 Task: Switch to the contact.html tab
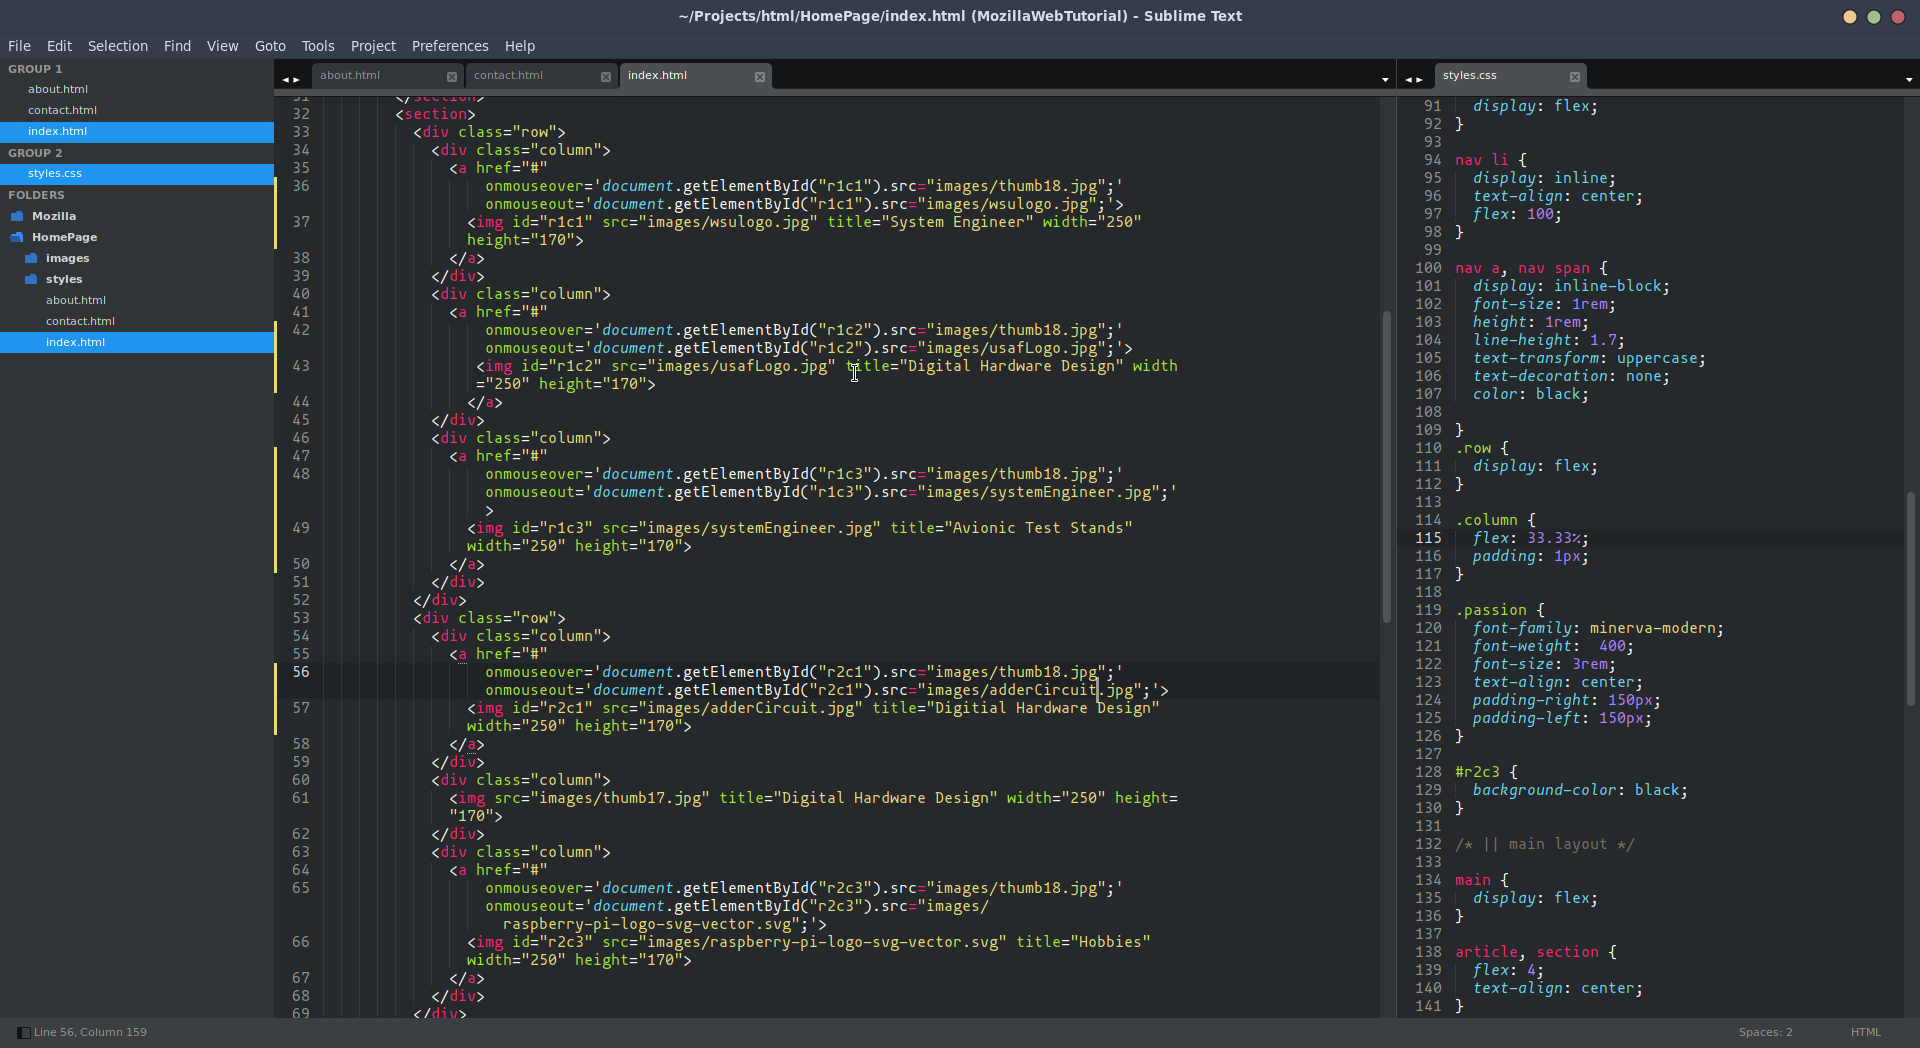(508, 75)
